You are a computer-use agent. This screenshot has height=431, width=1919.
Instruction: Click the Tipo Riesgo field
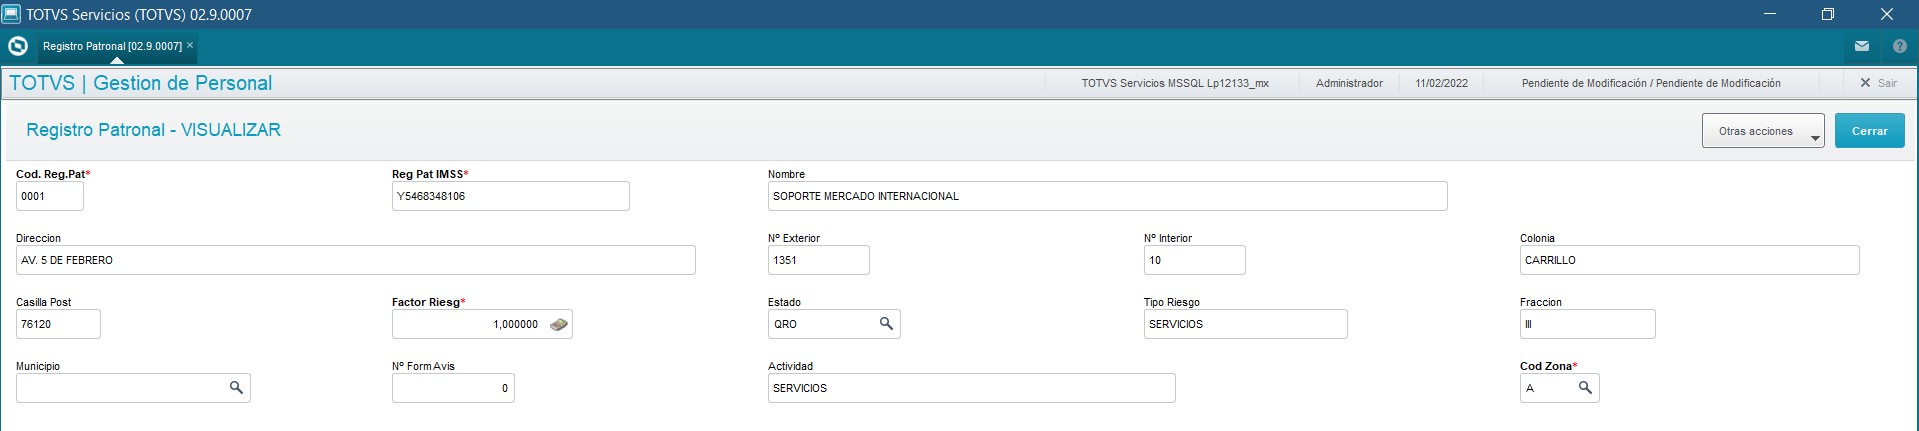point(1246,324)
